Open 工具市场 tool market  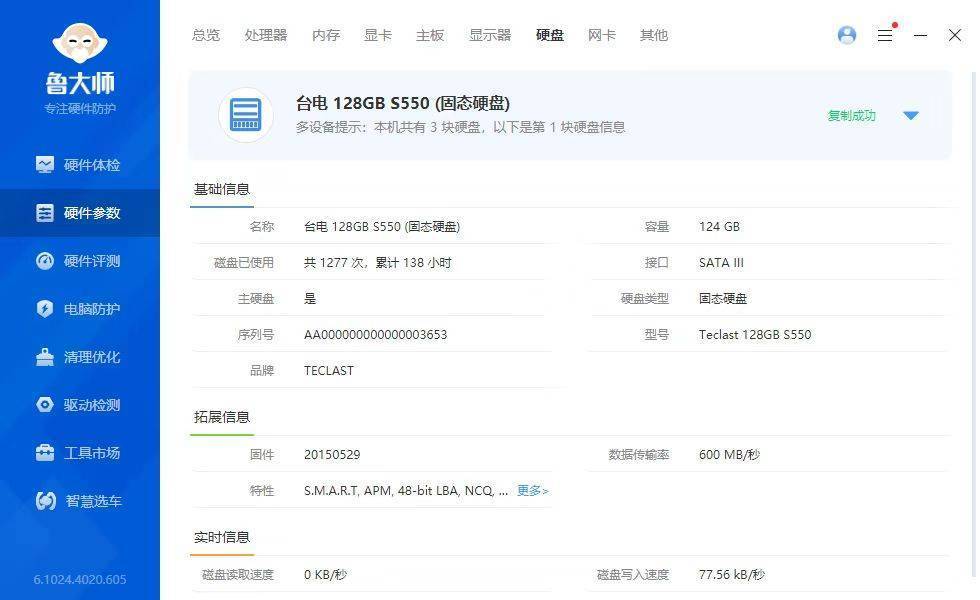point(79,453)
